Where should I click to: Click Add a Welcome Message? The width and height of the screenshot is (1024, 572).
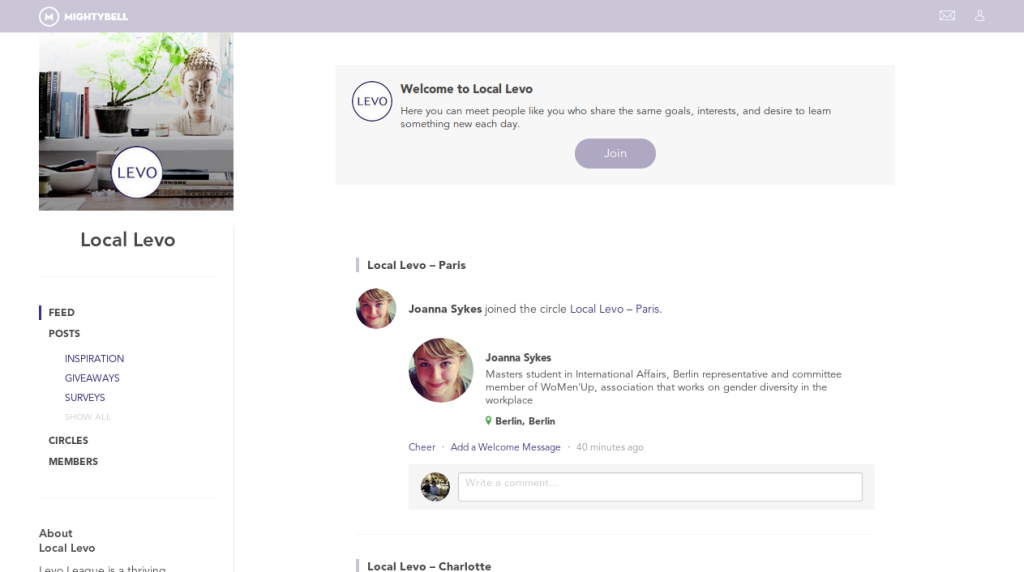coord(505,447)
